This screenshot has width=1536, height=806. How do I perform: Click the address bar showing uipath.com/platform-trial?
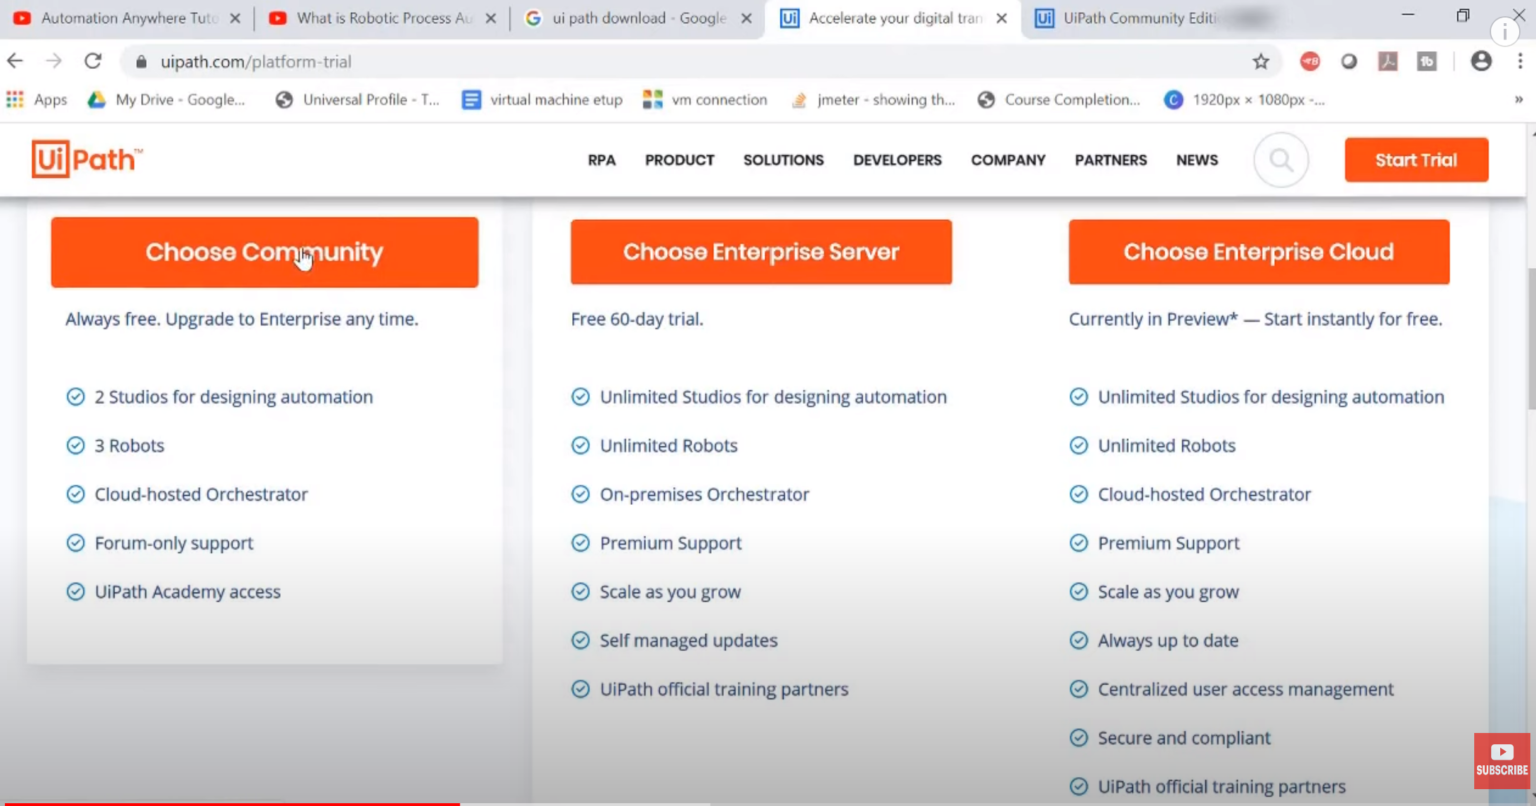pos(253,61)
